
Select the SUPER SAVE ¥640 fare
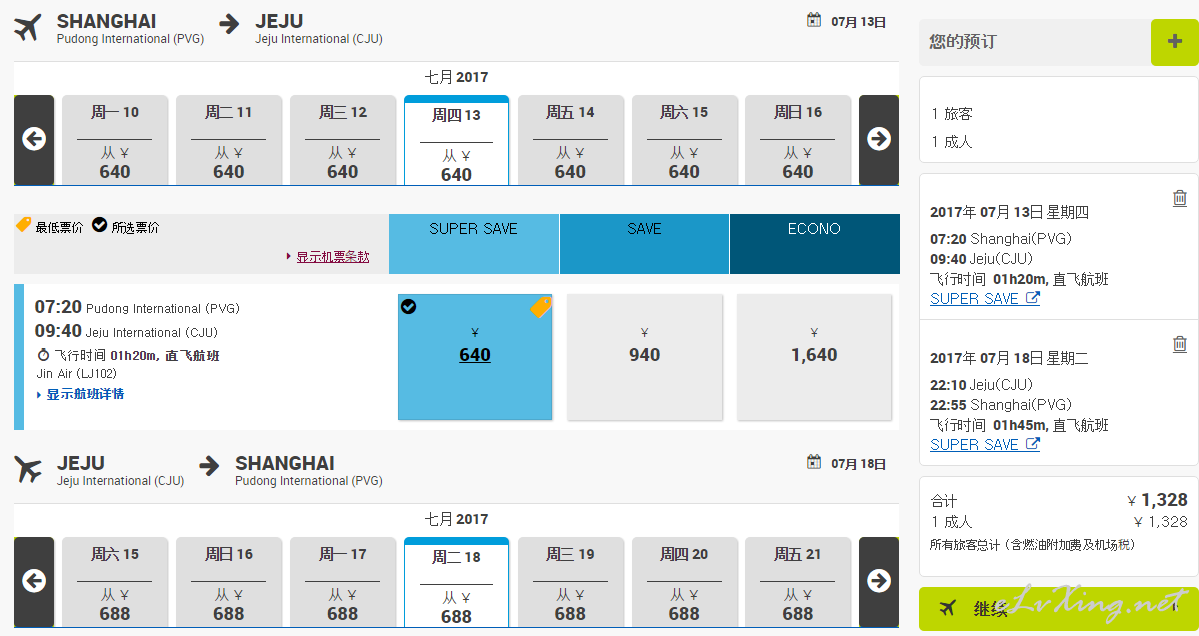coord(475,357)
